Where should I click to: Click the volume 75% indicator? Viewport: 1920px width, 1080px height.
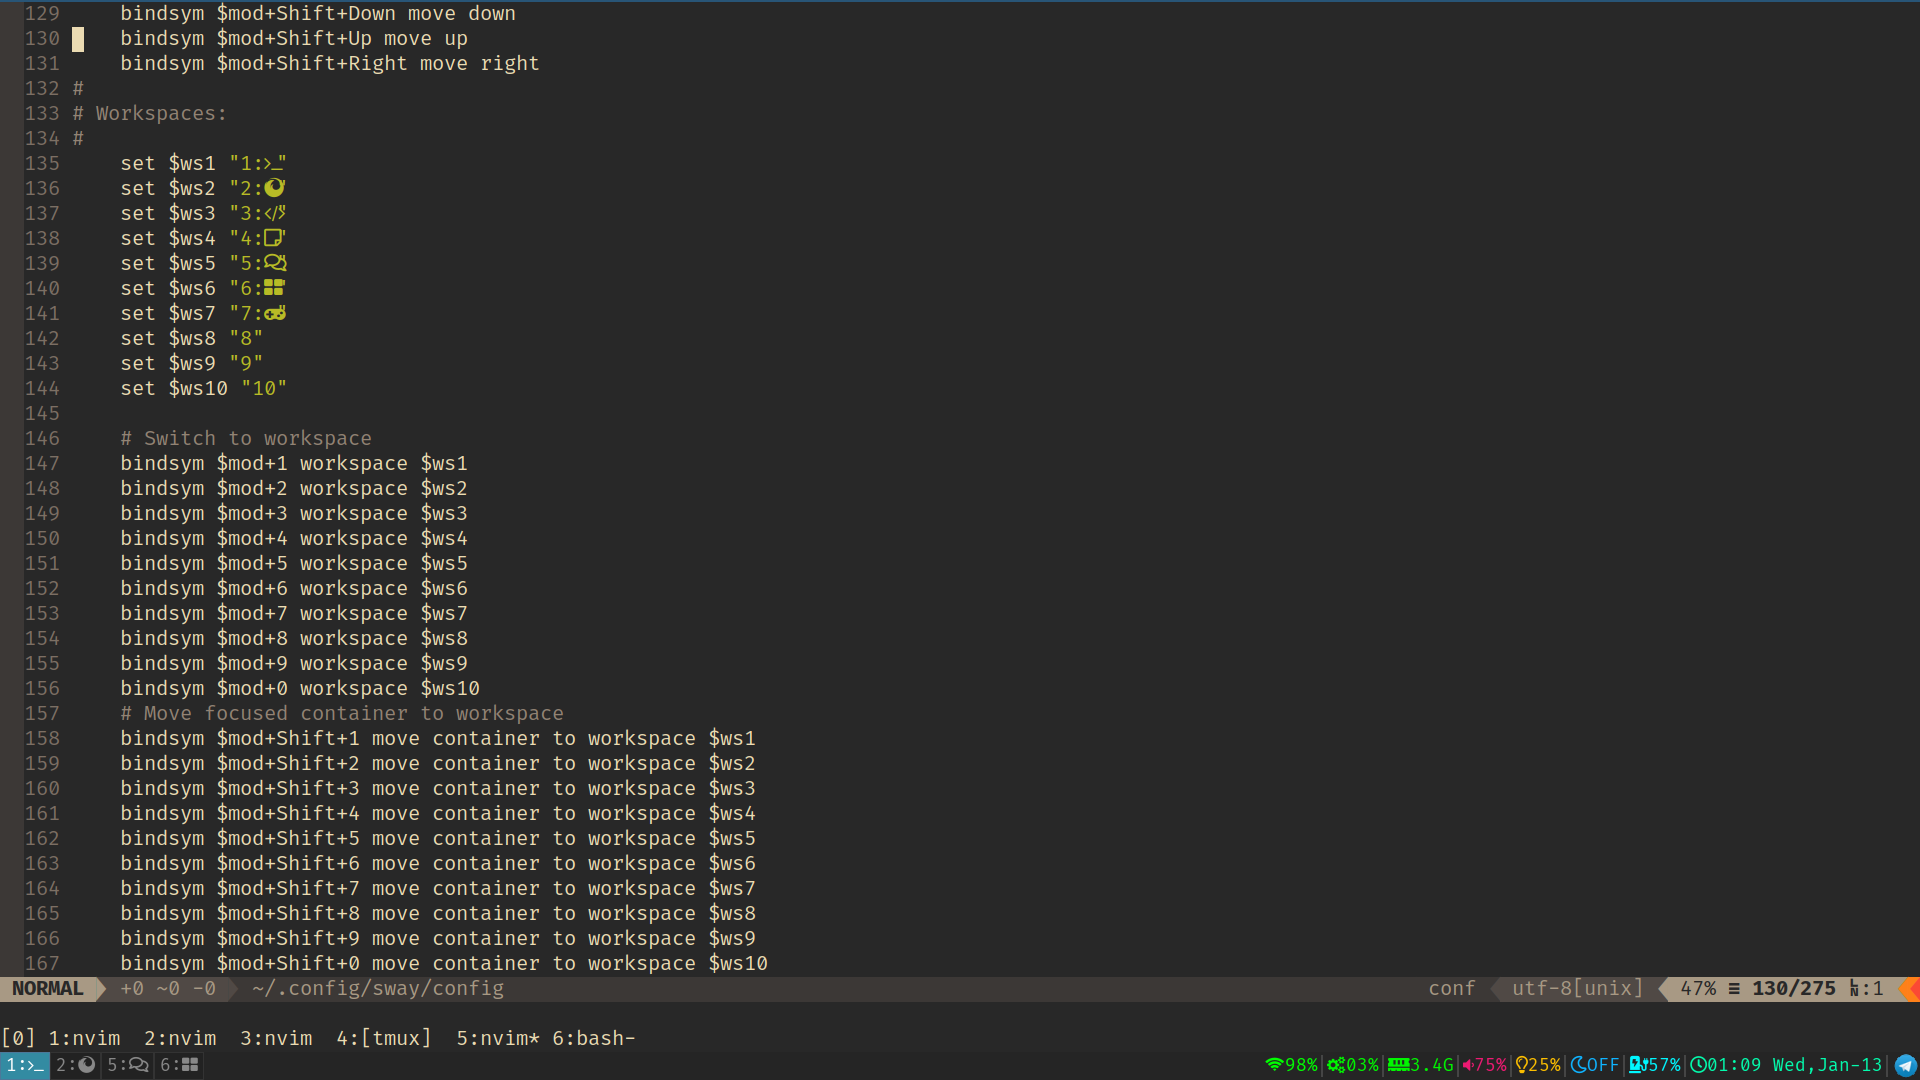tap(1484, 1065)
